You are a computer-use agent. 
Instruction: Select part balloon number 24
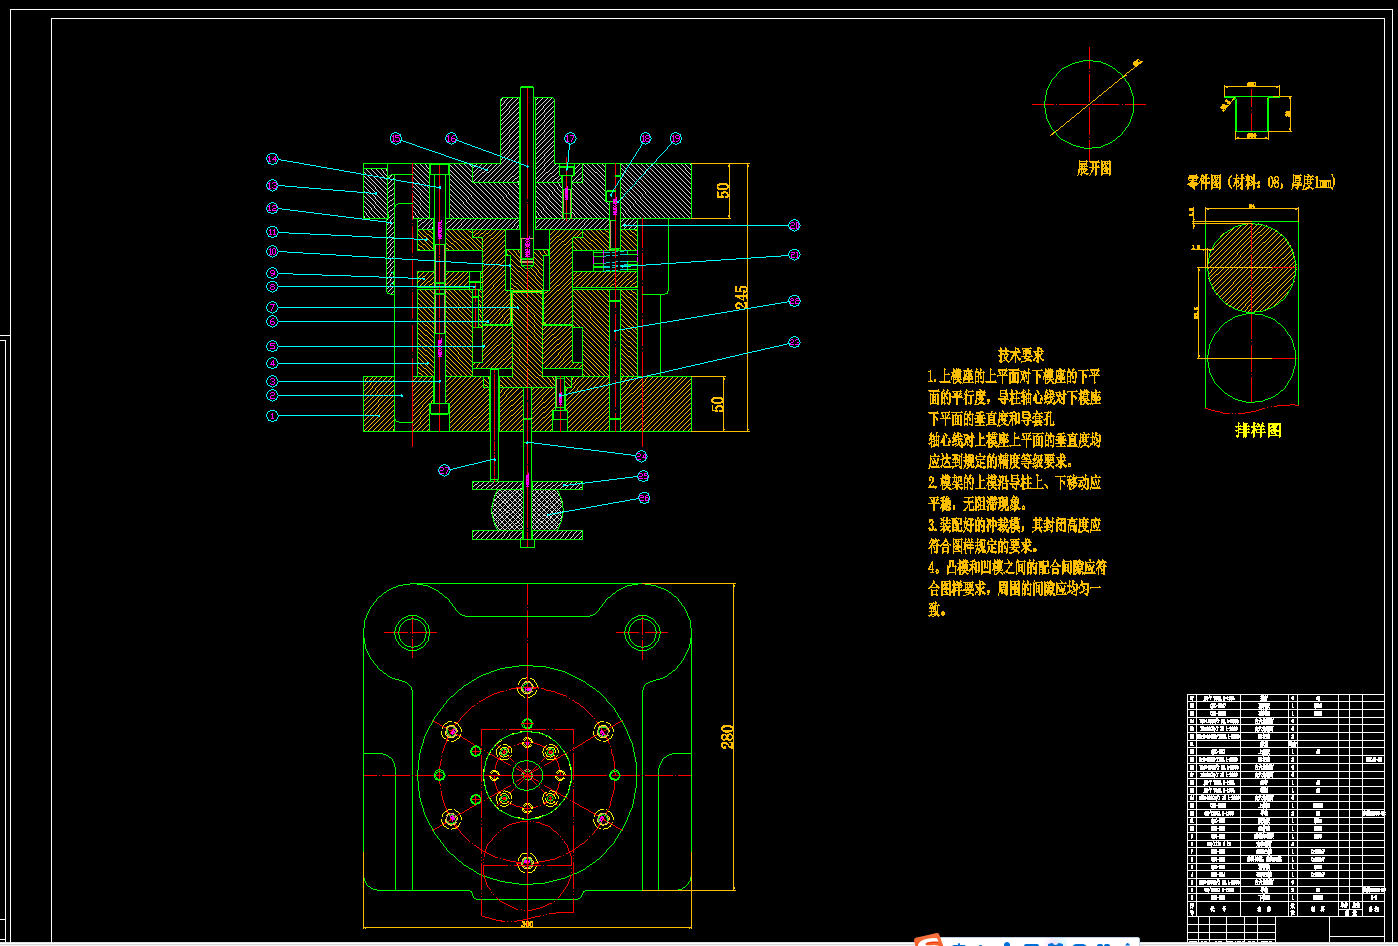pos(642,456)
